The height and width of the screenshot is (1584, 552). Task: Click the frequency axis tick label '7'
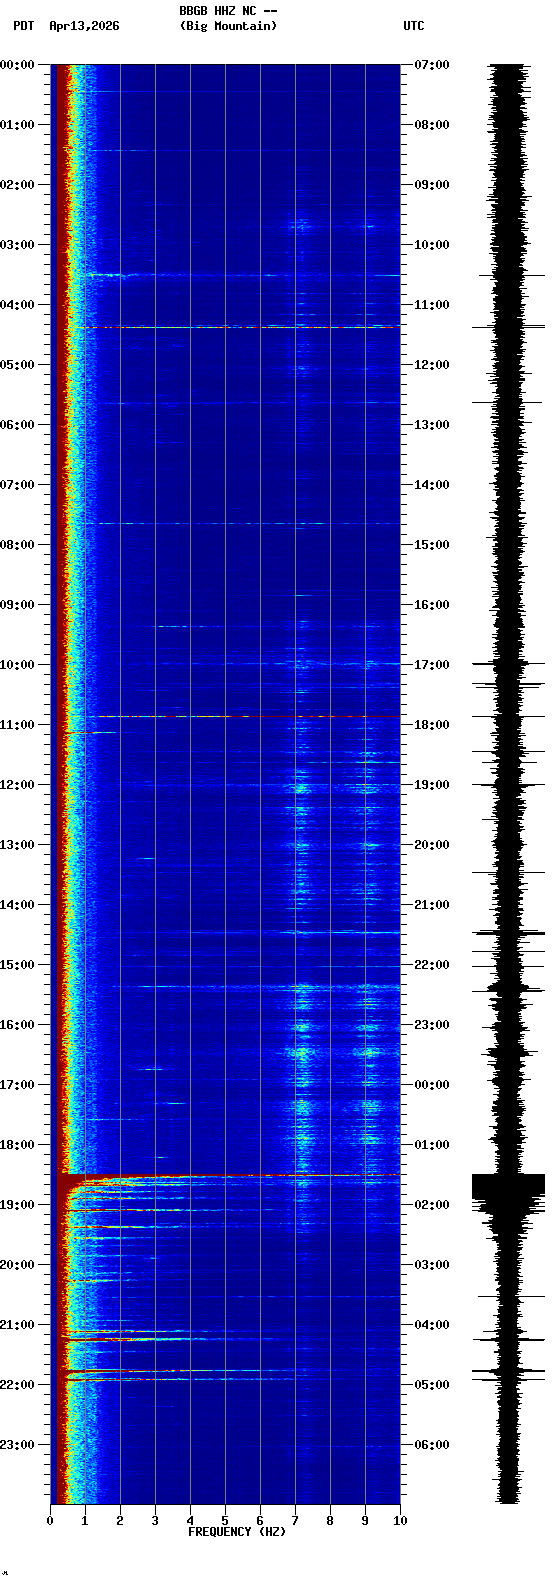295,1521
